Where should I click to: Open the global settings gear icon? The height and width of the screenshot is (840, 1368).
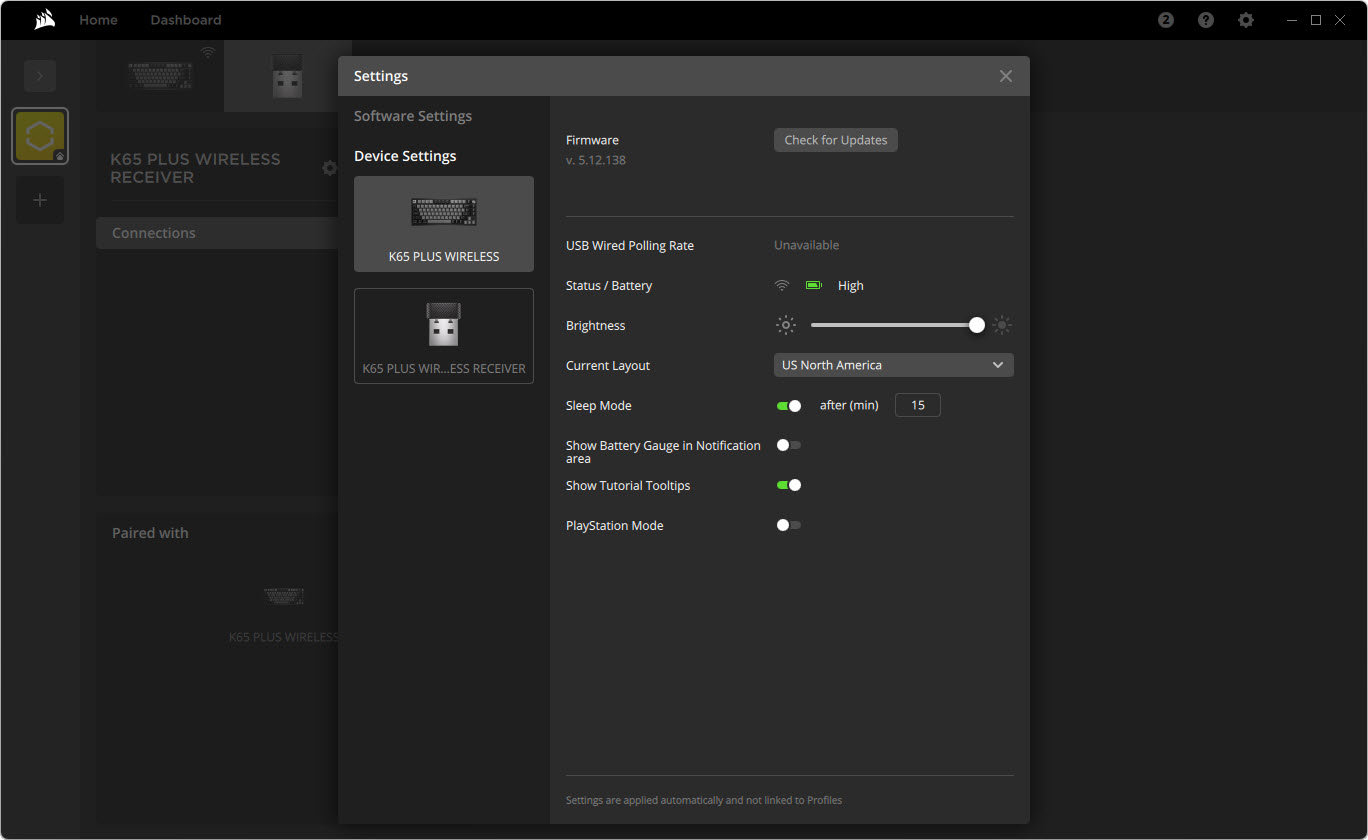(1246, 20)
